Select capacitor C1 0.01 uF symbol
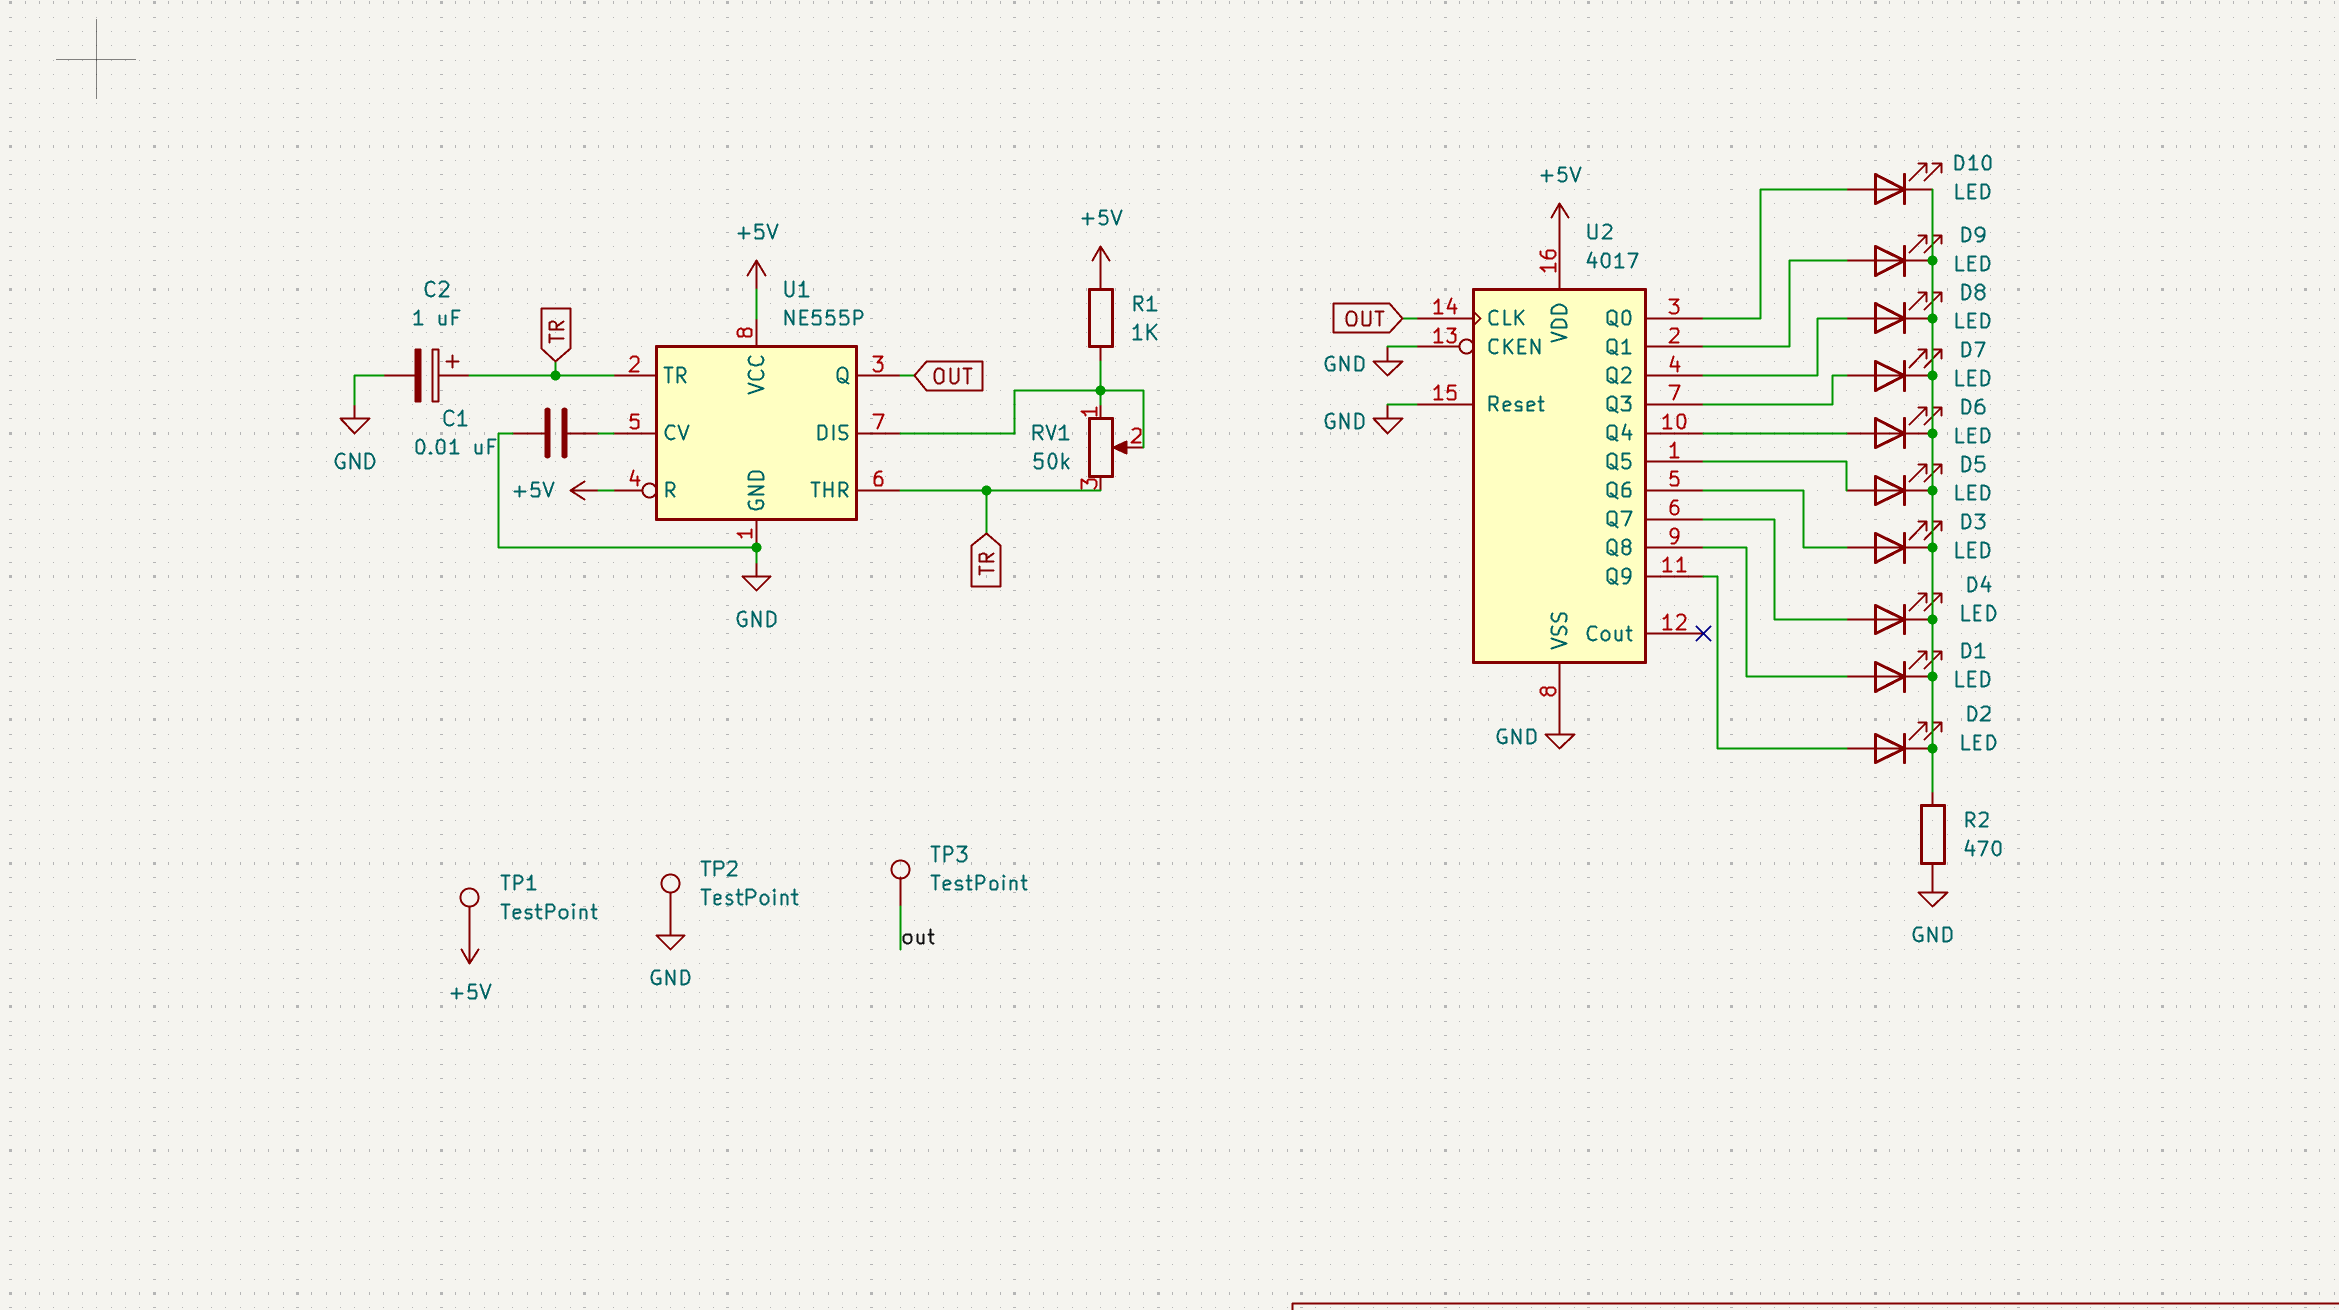The image size is (2339, 1310). point(556,433)
